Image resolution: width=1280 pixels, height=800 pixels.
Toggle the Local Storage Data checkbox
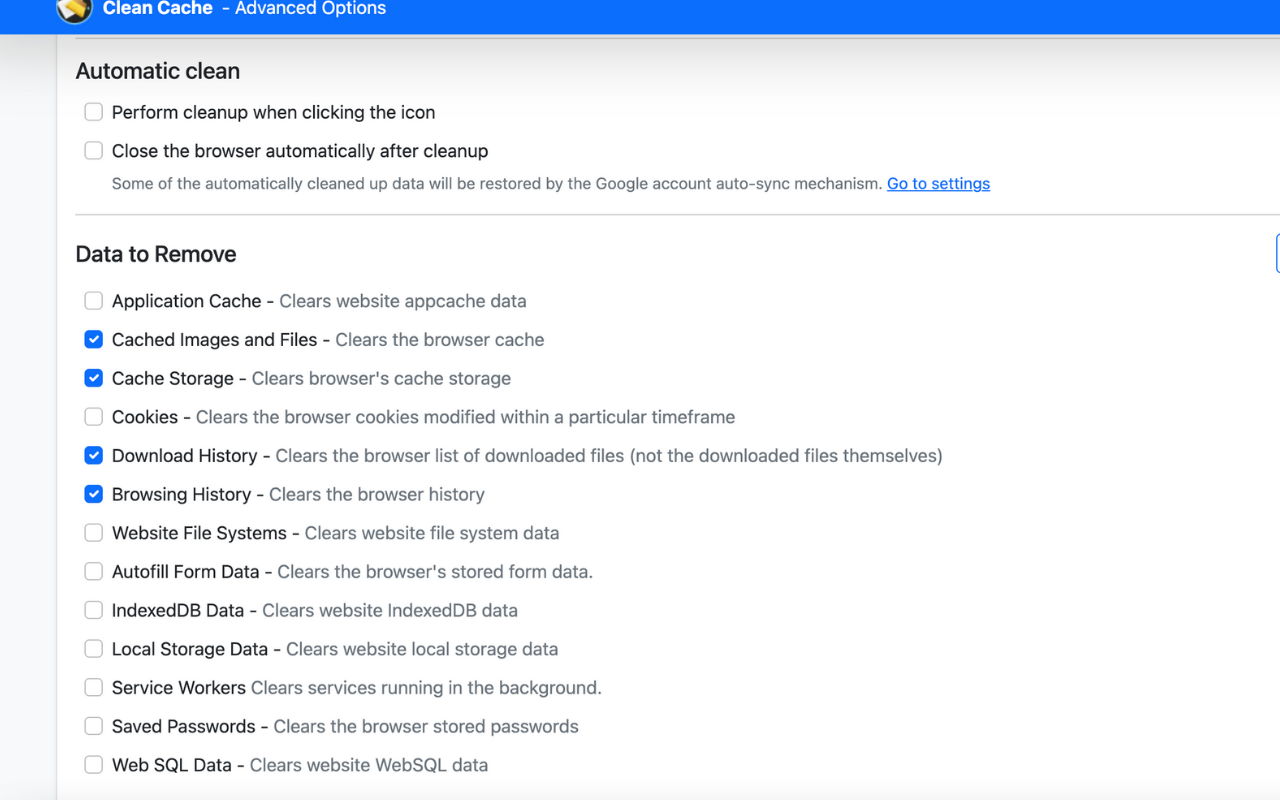coord(94,649)
